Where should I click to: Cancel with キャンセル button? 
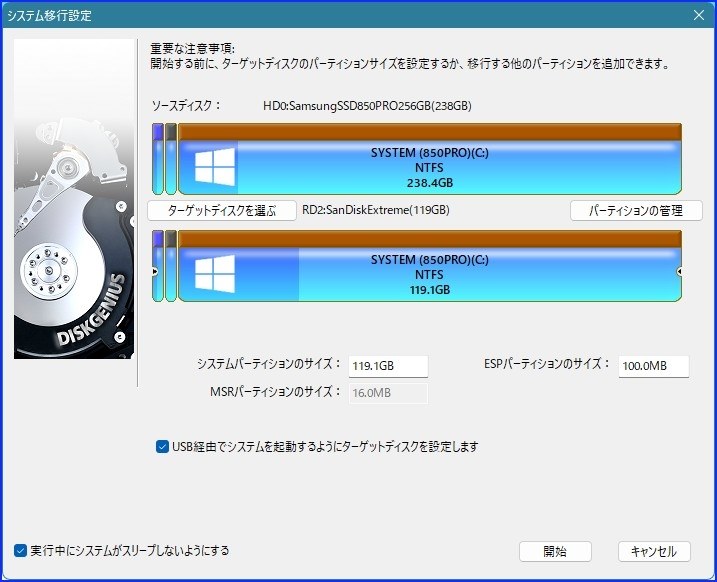click(x=654, y=551)
